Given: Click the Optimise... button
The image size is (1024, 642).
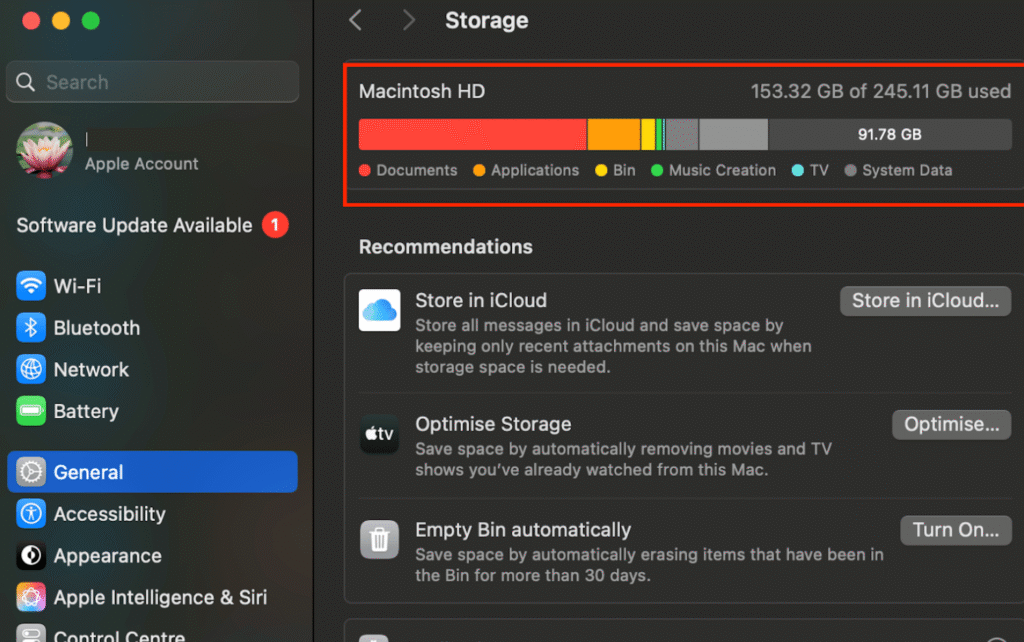Looking at the screenshot, I should tap(952, 425).
